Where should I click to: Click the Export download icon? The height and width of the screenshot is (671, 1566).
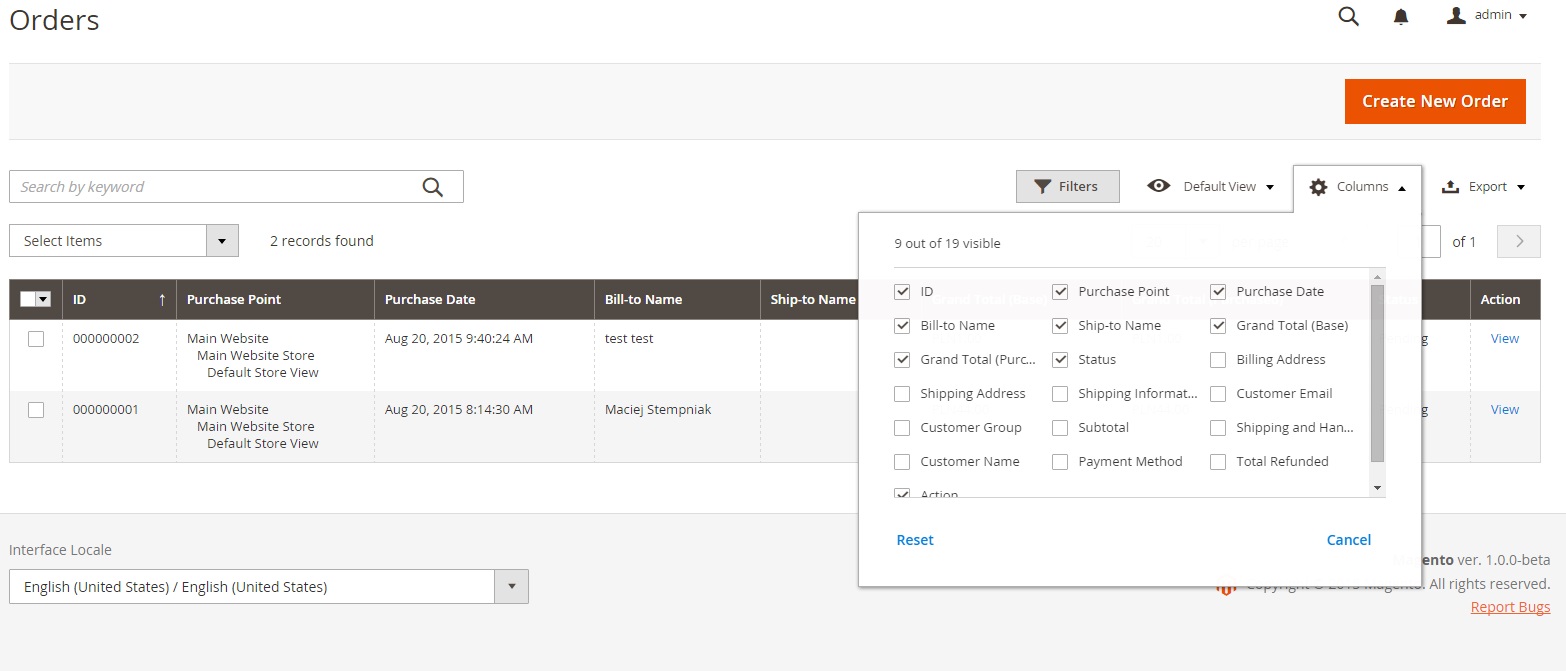1450,186
